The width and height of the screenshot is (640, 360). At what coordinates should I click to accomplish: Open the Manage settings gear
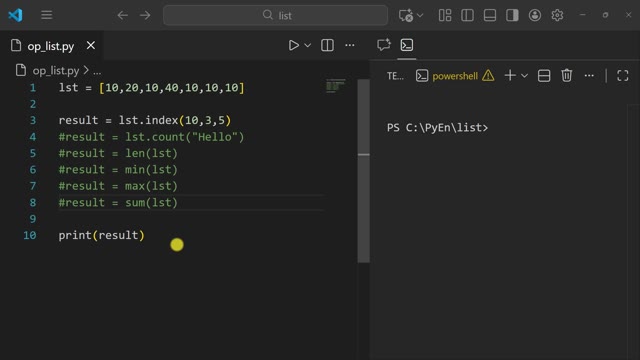(557, 16)
